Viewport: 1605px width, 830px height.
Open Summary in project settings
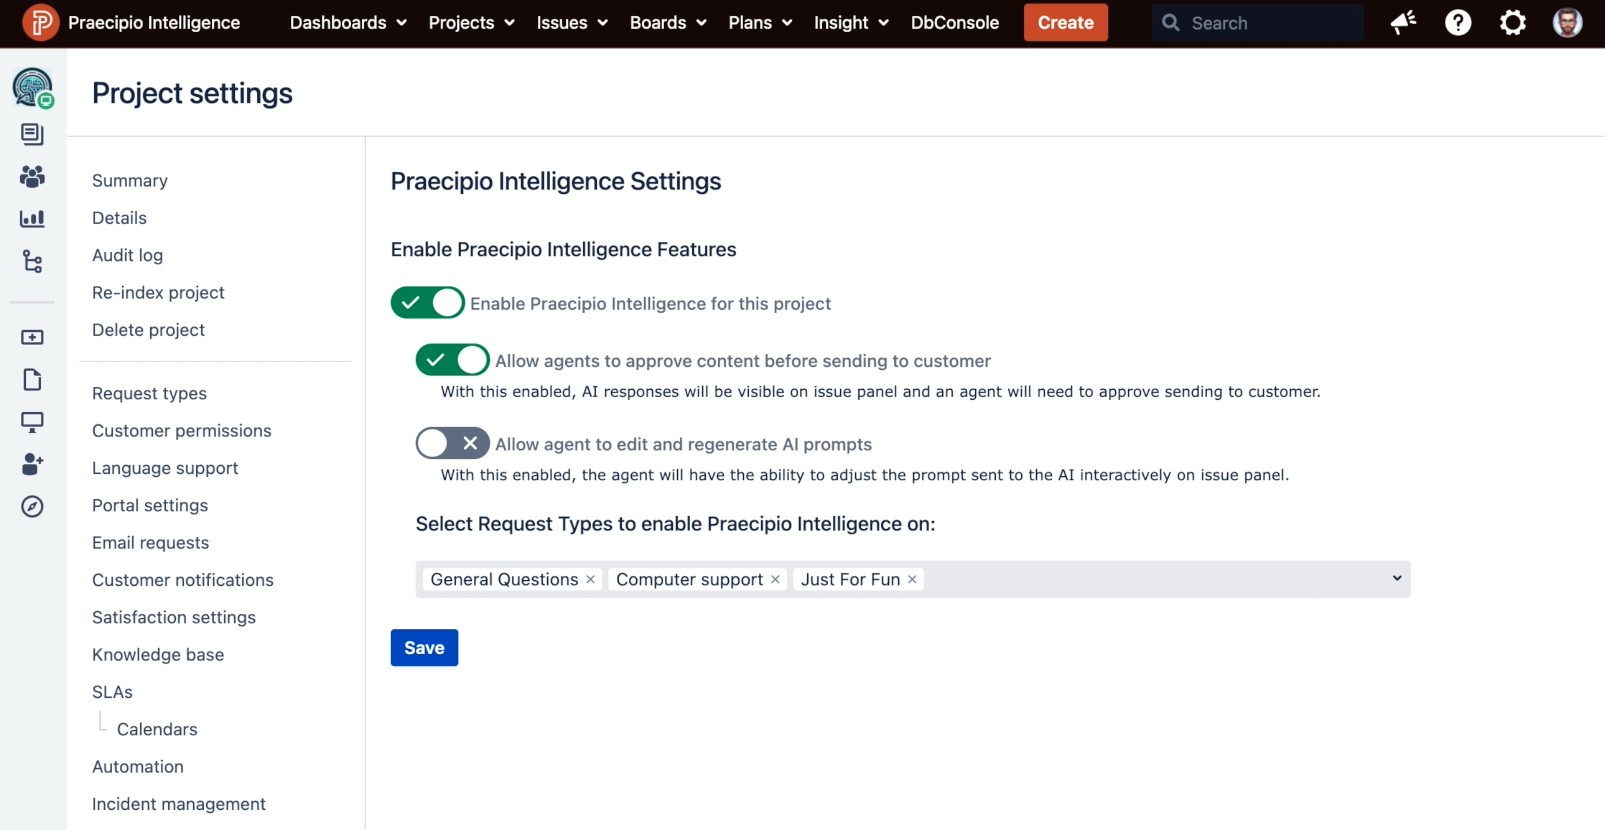click(x=130, y=181)
